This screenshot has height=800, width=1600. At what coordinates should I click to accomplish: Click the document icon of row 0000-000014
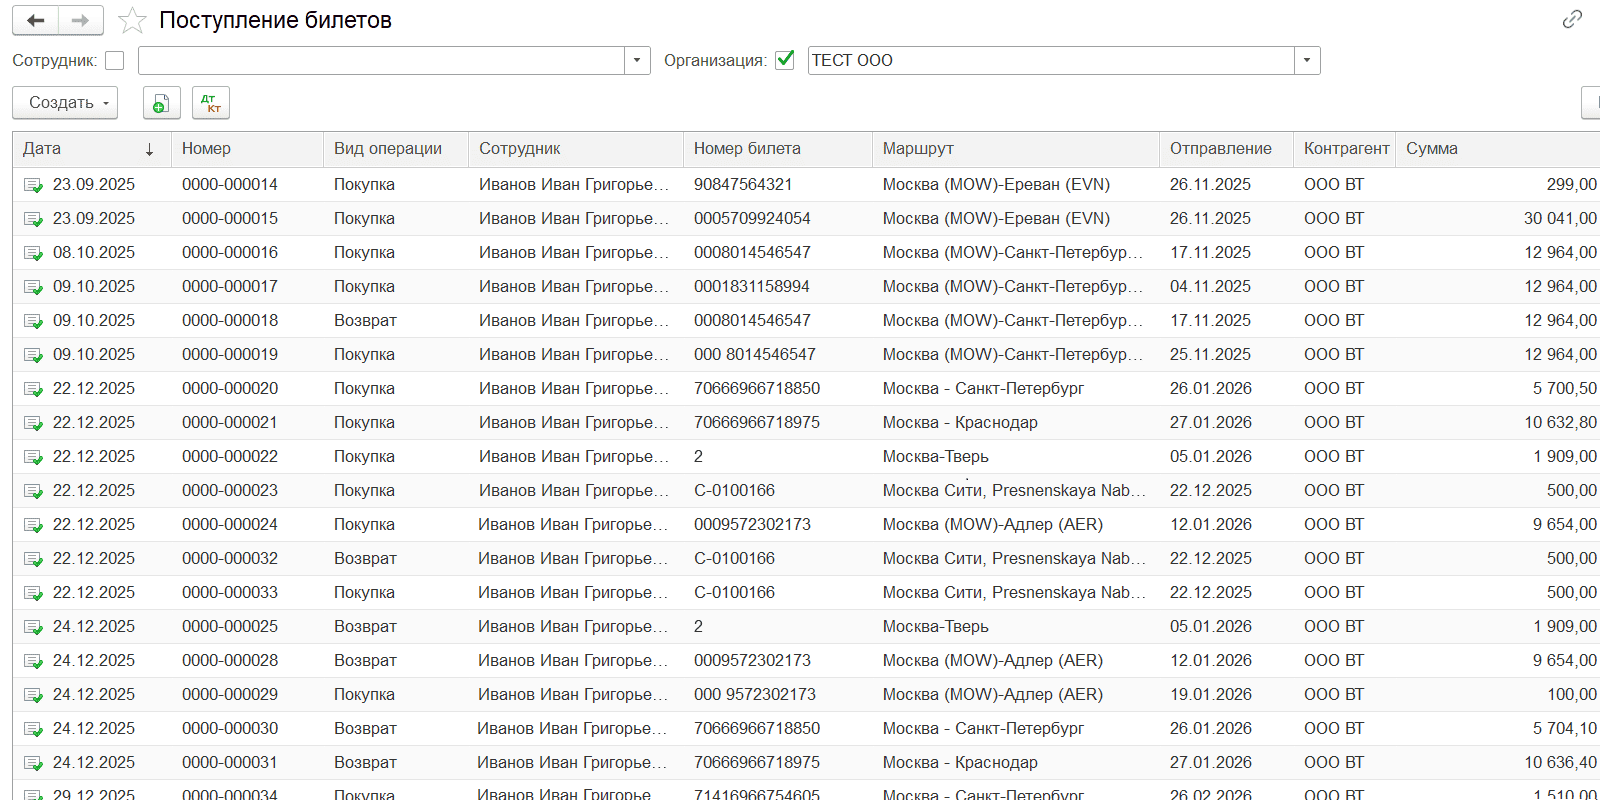point(33,185)
